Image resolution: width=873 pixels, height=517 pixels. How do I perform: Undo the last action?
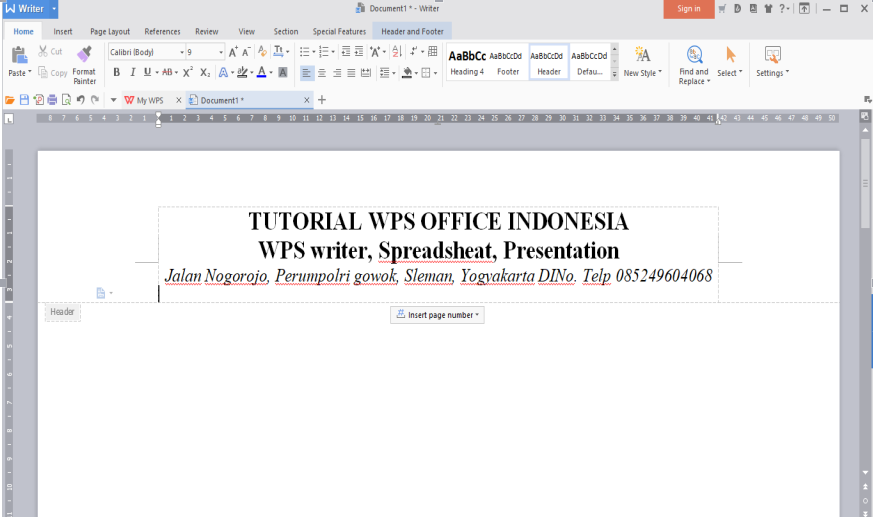[x=81, y=100]
